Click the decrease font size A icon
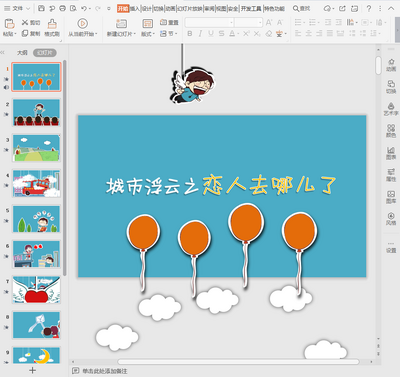 (x=279, y=22)
